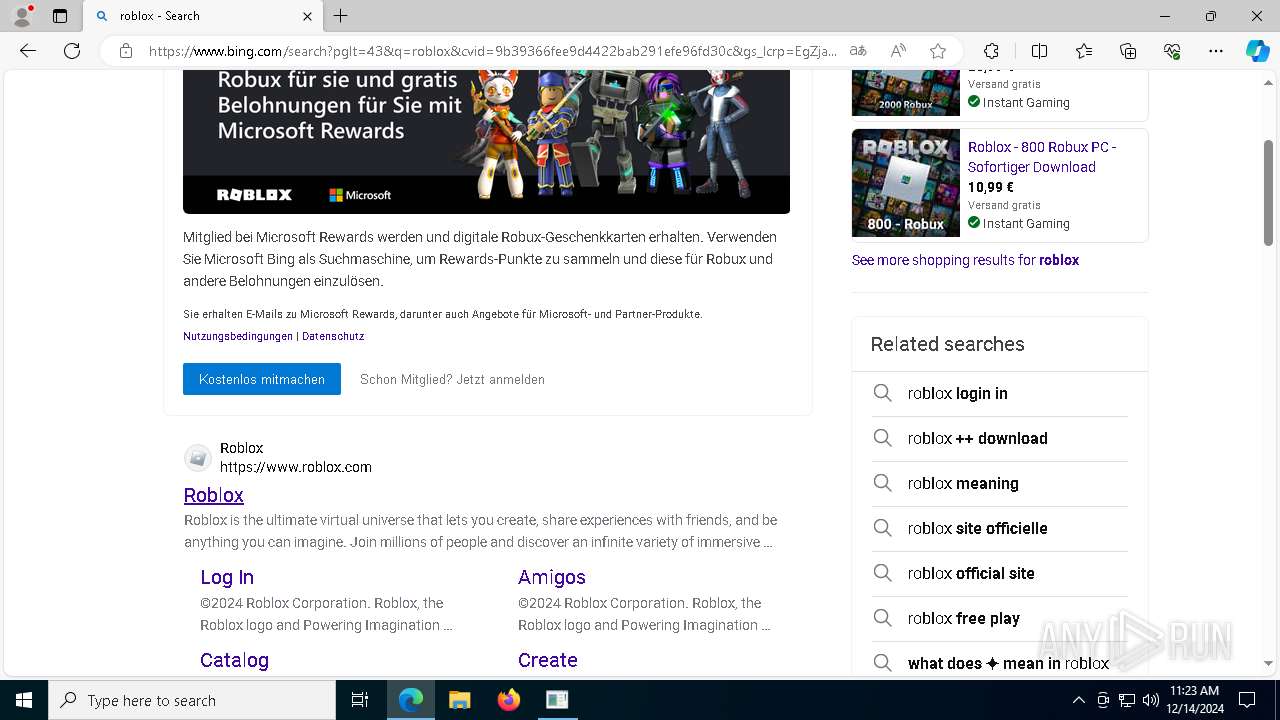Screen dimensions: 1280x720
Task: Click the browser back arrow
Action: tap(28, 51)
